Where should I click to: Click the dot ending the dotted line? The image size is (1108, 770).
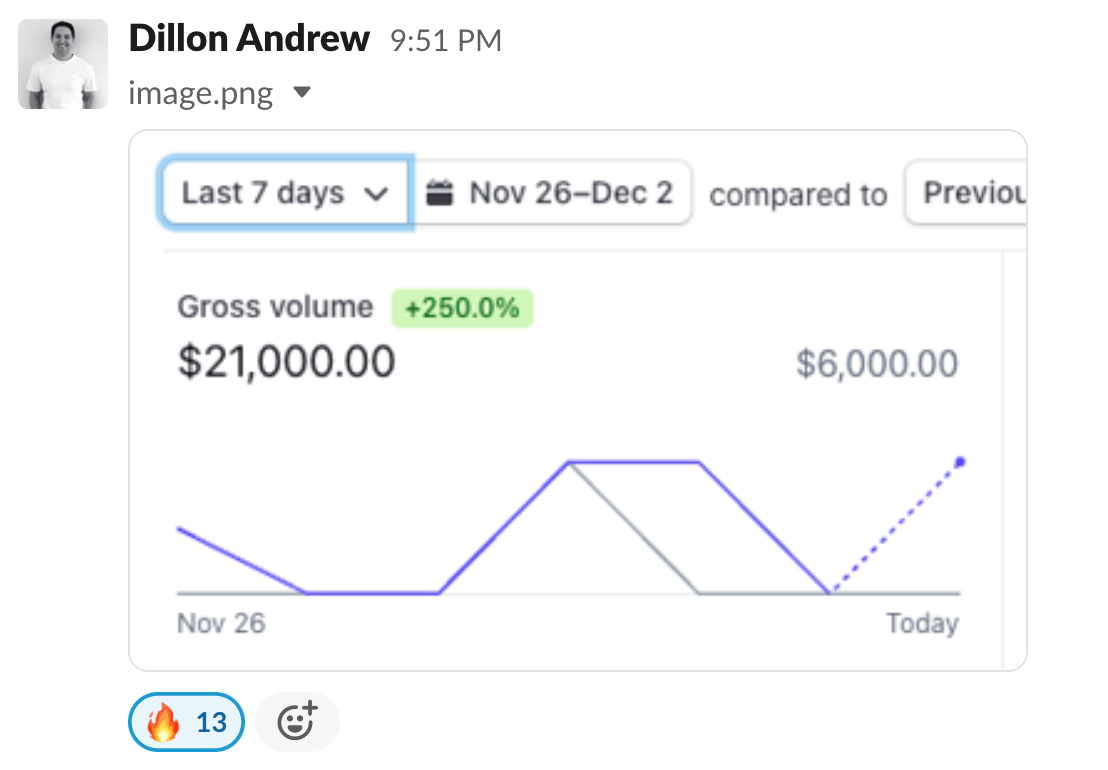(x=960, y=462)
